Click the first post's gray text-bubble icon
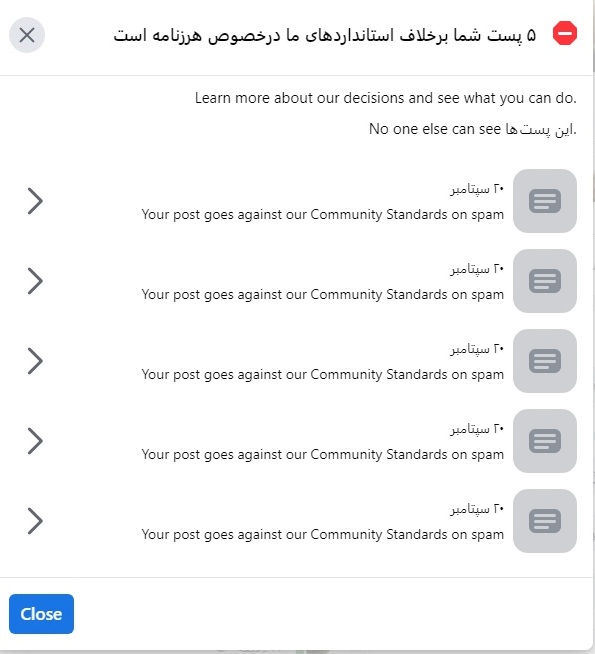This screenshot has height=654, width=595. (545, 201)
